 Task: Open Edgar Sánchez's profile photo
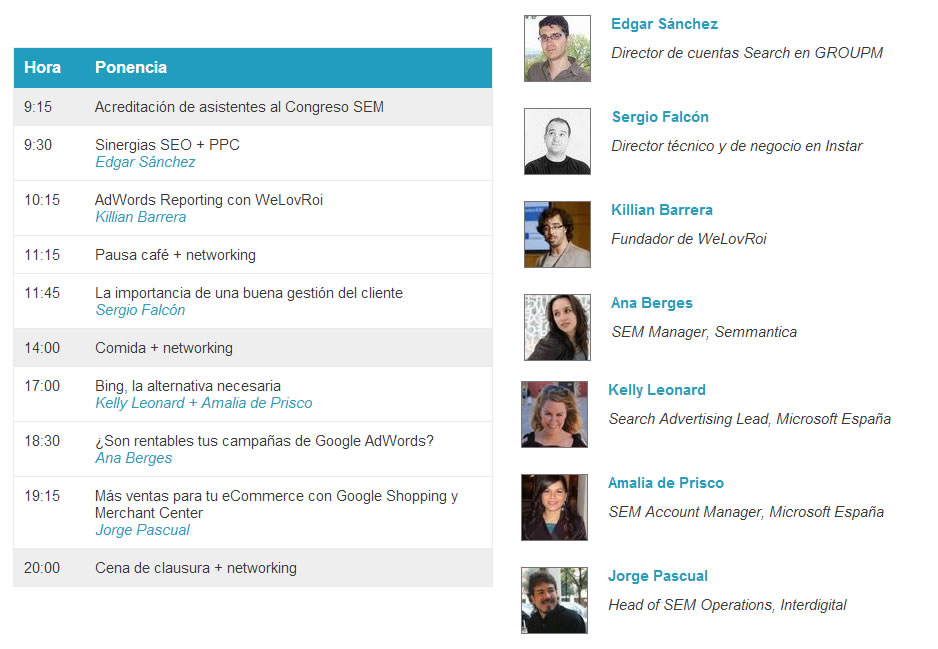(x=557, y=48)
